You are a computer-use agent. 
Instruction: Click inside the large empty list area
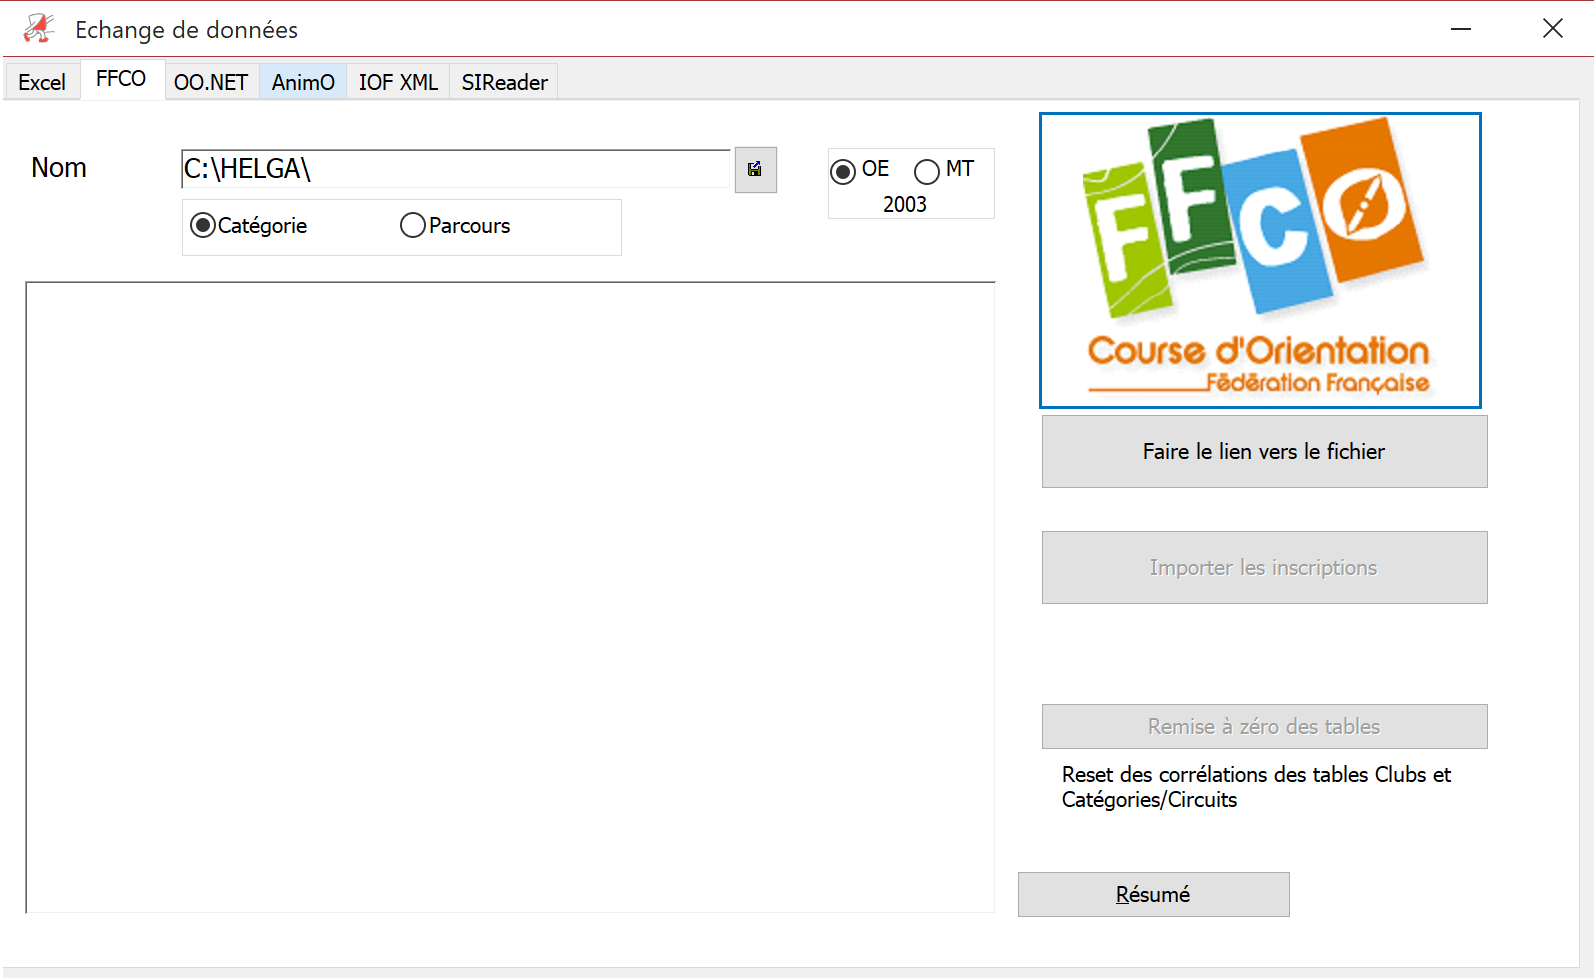(510, 597)
